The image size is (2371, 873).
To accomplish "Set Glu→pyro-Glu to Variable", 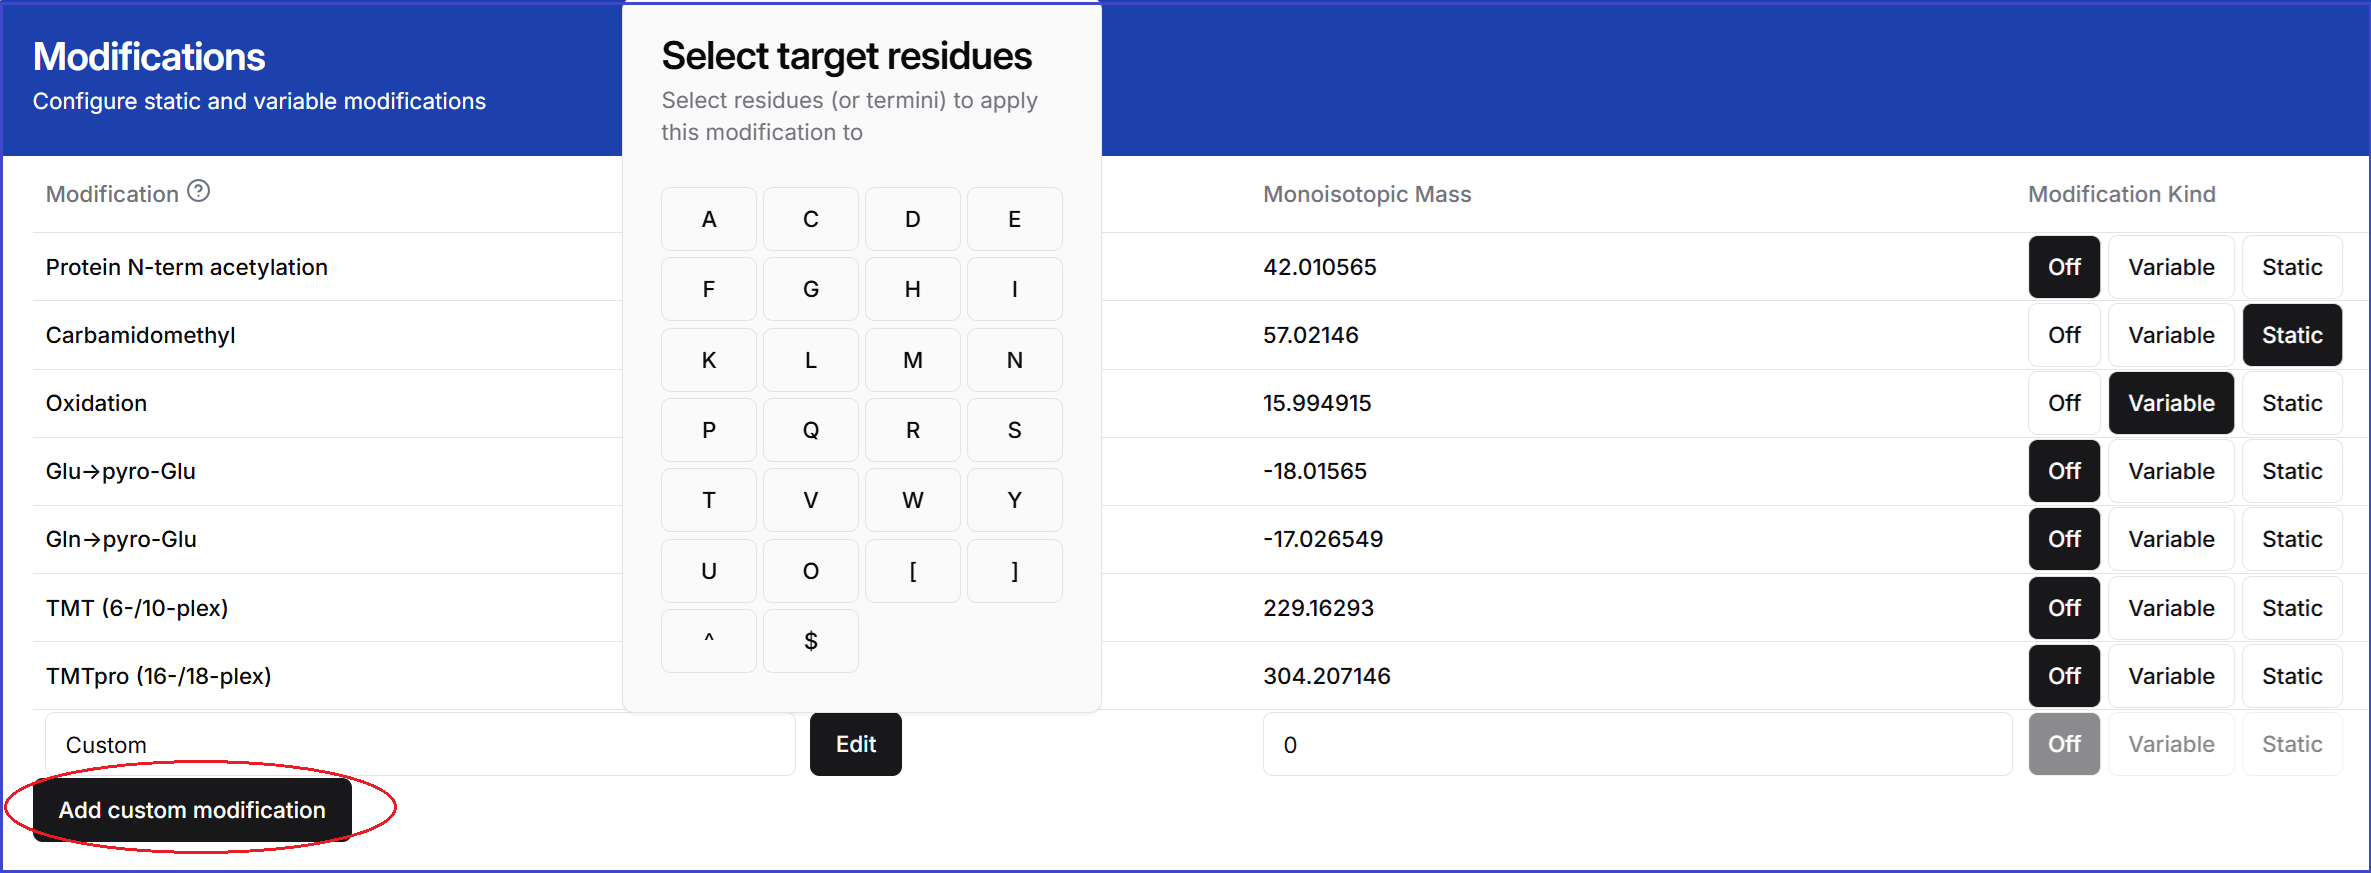I will click(2170, 471).
